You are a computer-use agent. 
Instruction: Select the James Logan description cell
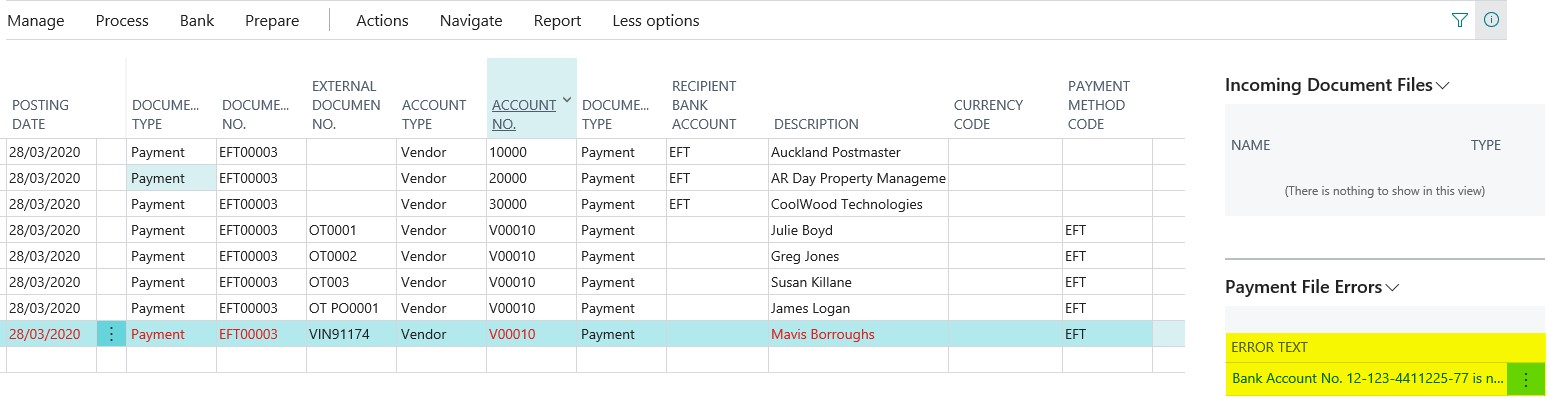click(x=857, y=308)
